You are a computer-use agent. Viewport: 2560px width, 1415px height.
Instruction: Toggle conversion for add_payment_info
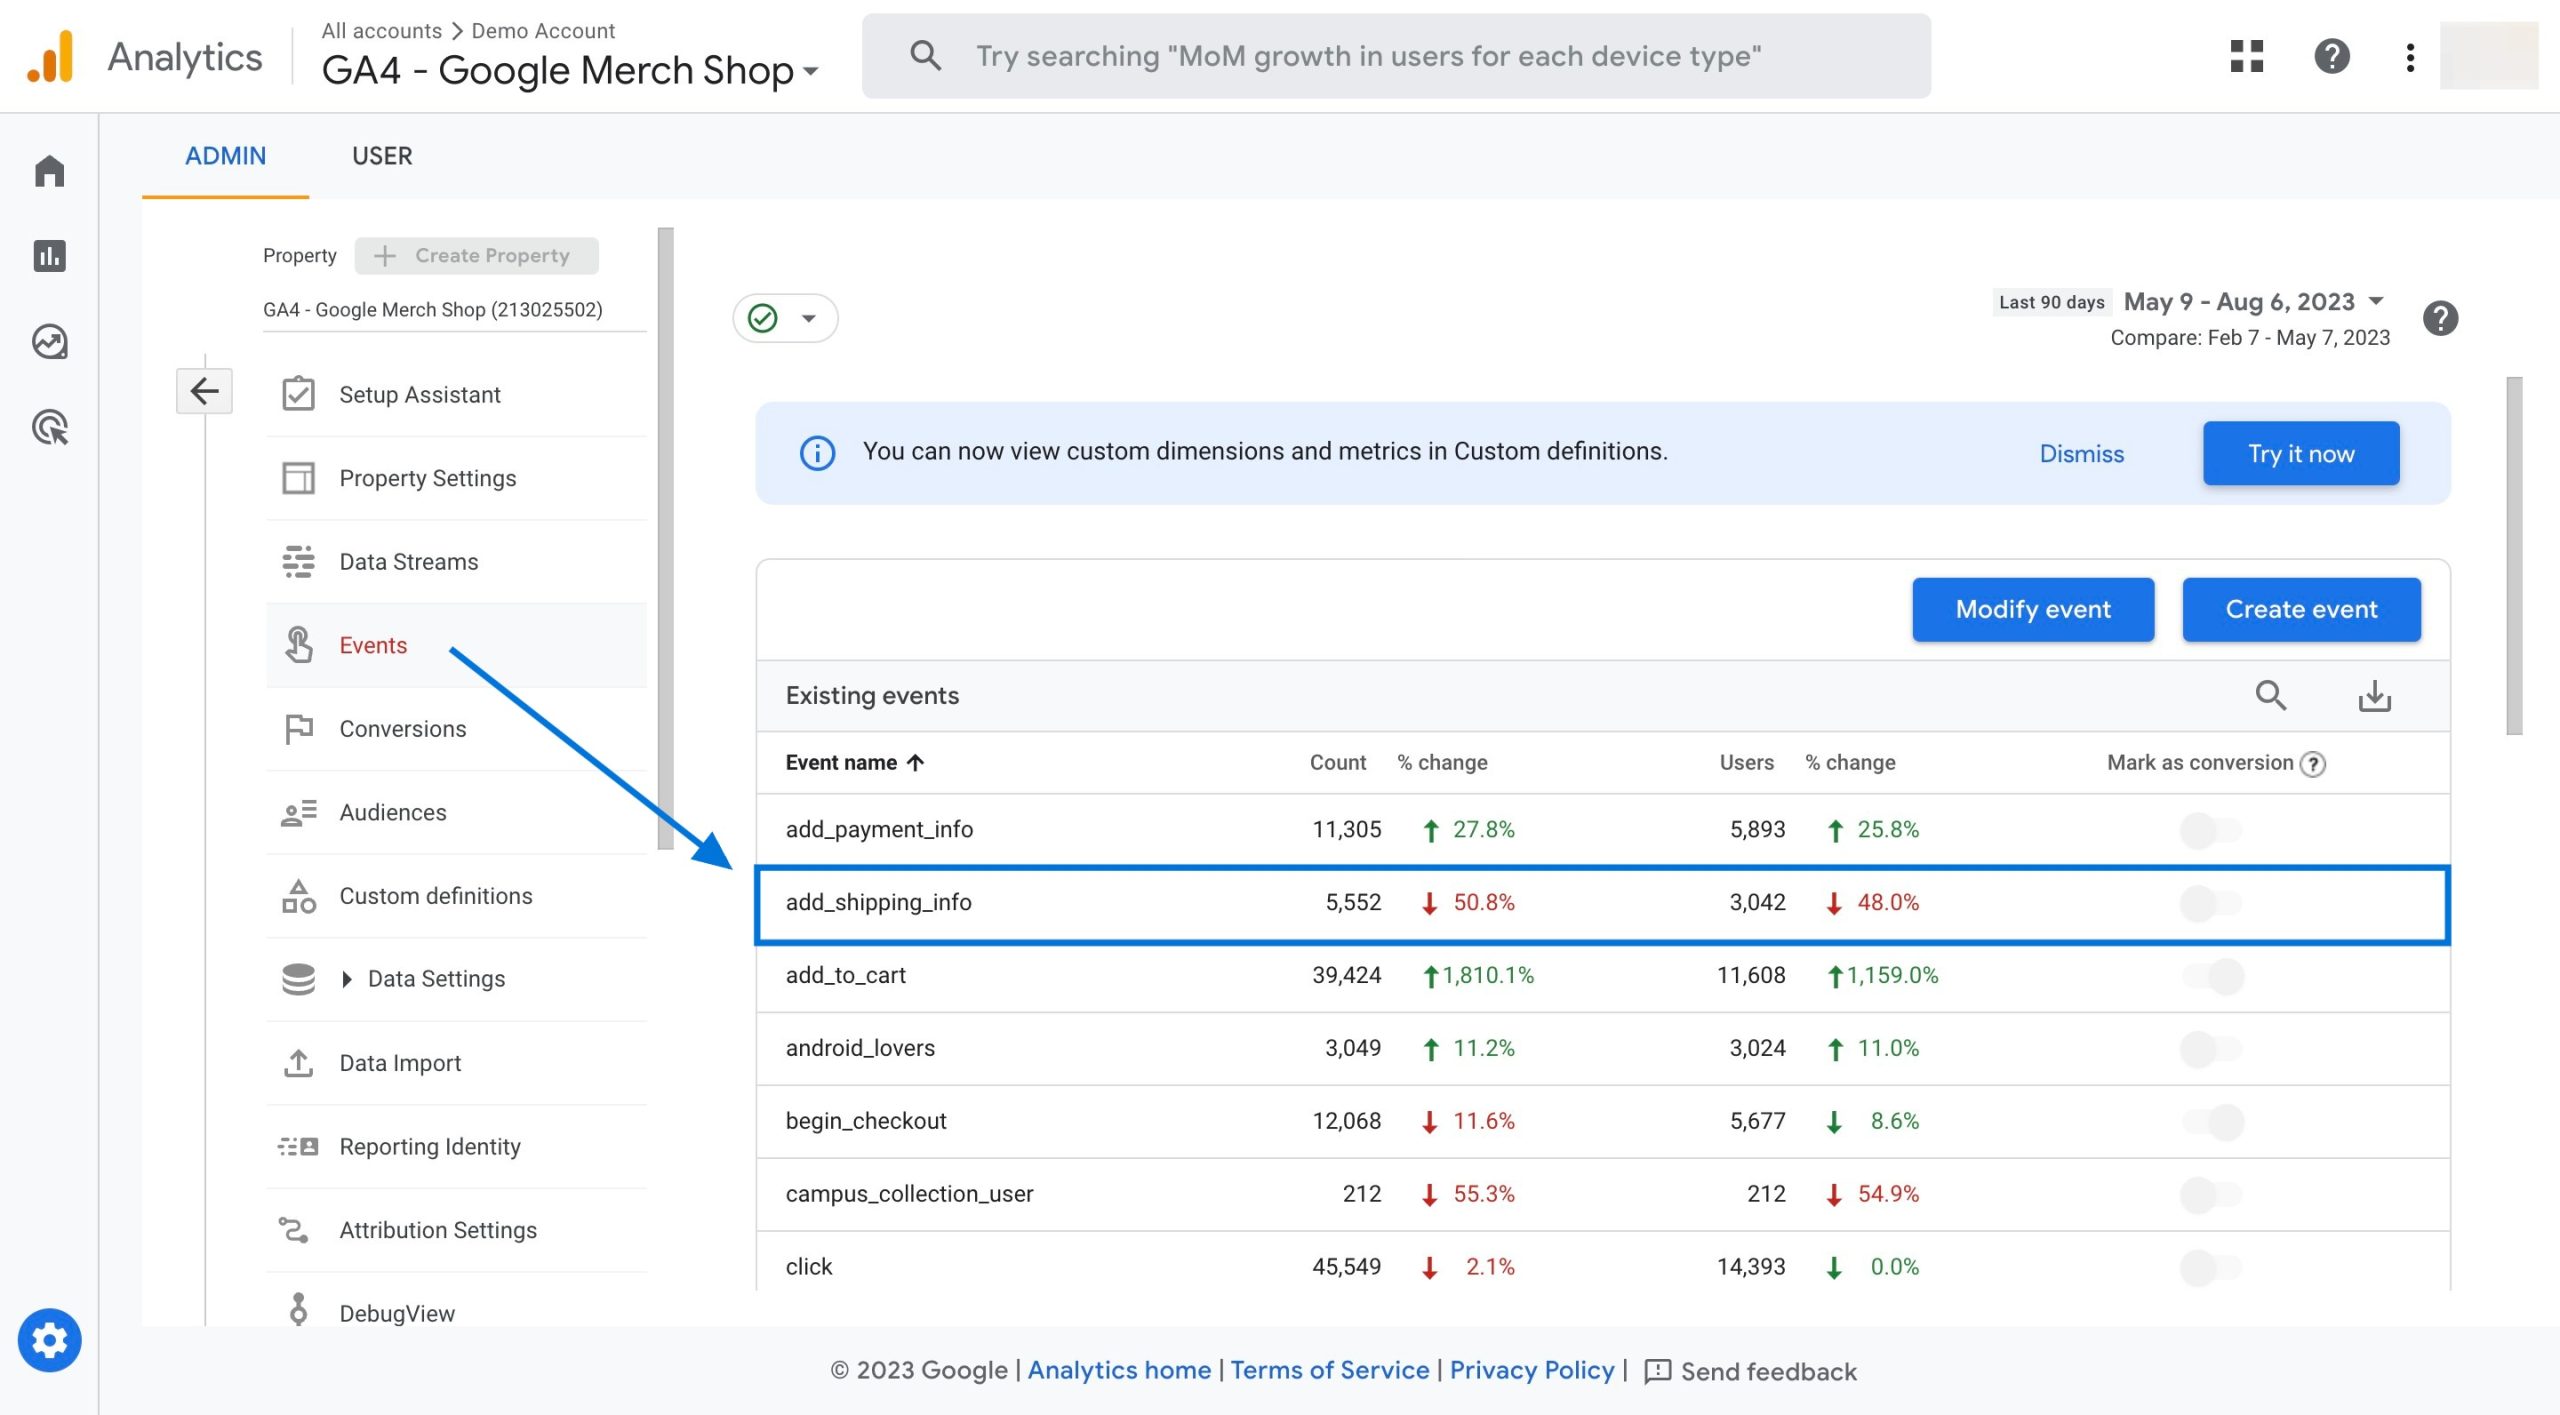click(2211, 830)
